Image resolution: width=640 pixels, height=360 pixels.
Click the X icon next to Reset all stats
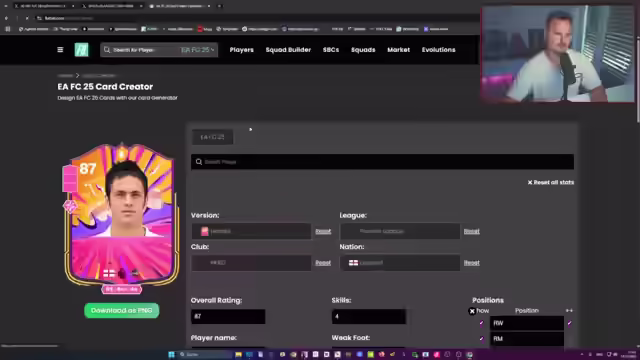[x=530, y=182]
